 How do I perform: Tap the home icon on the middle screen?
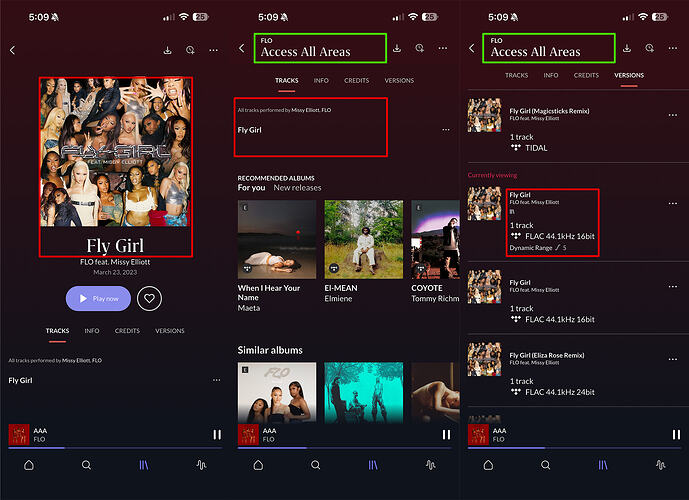click(x=258, y=465)
